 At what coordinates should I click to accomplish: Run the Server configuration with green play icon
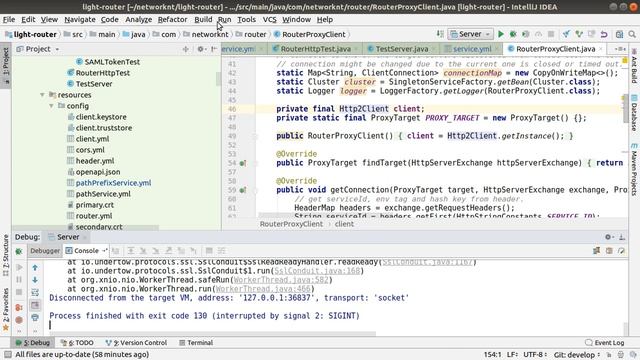click(x=501, y=34)
